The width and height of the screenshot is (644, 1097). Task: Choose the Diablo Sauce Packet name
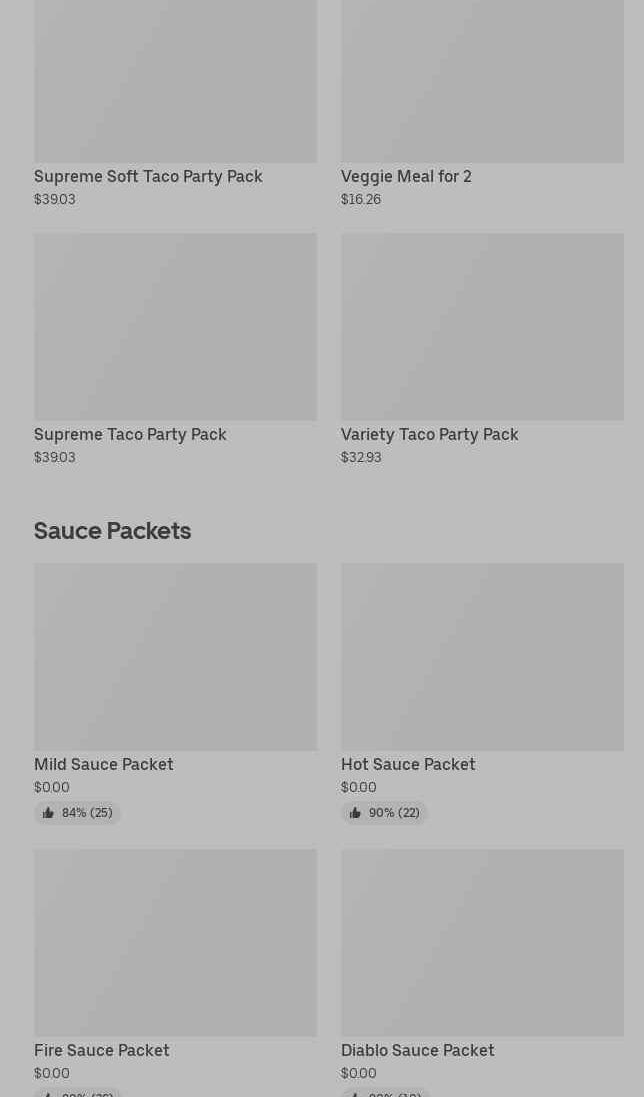[417, 1051]
